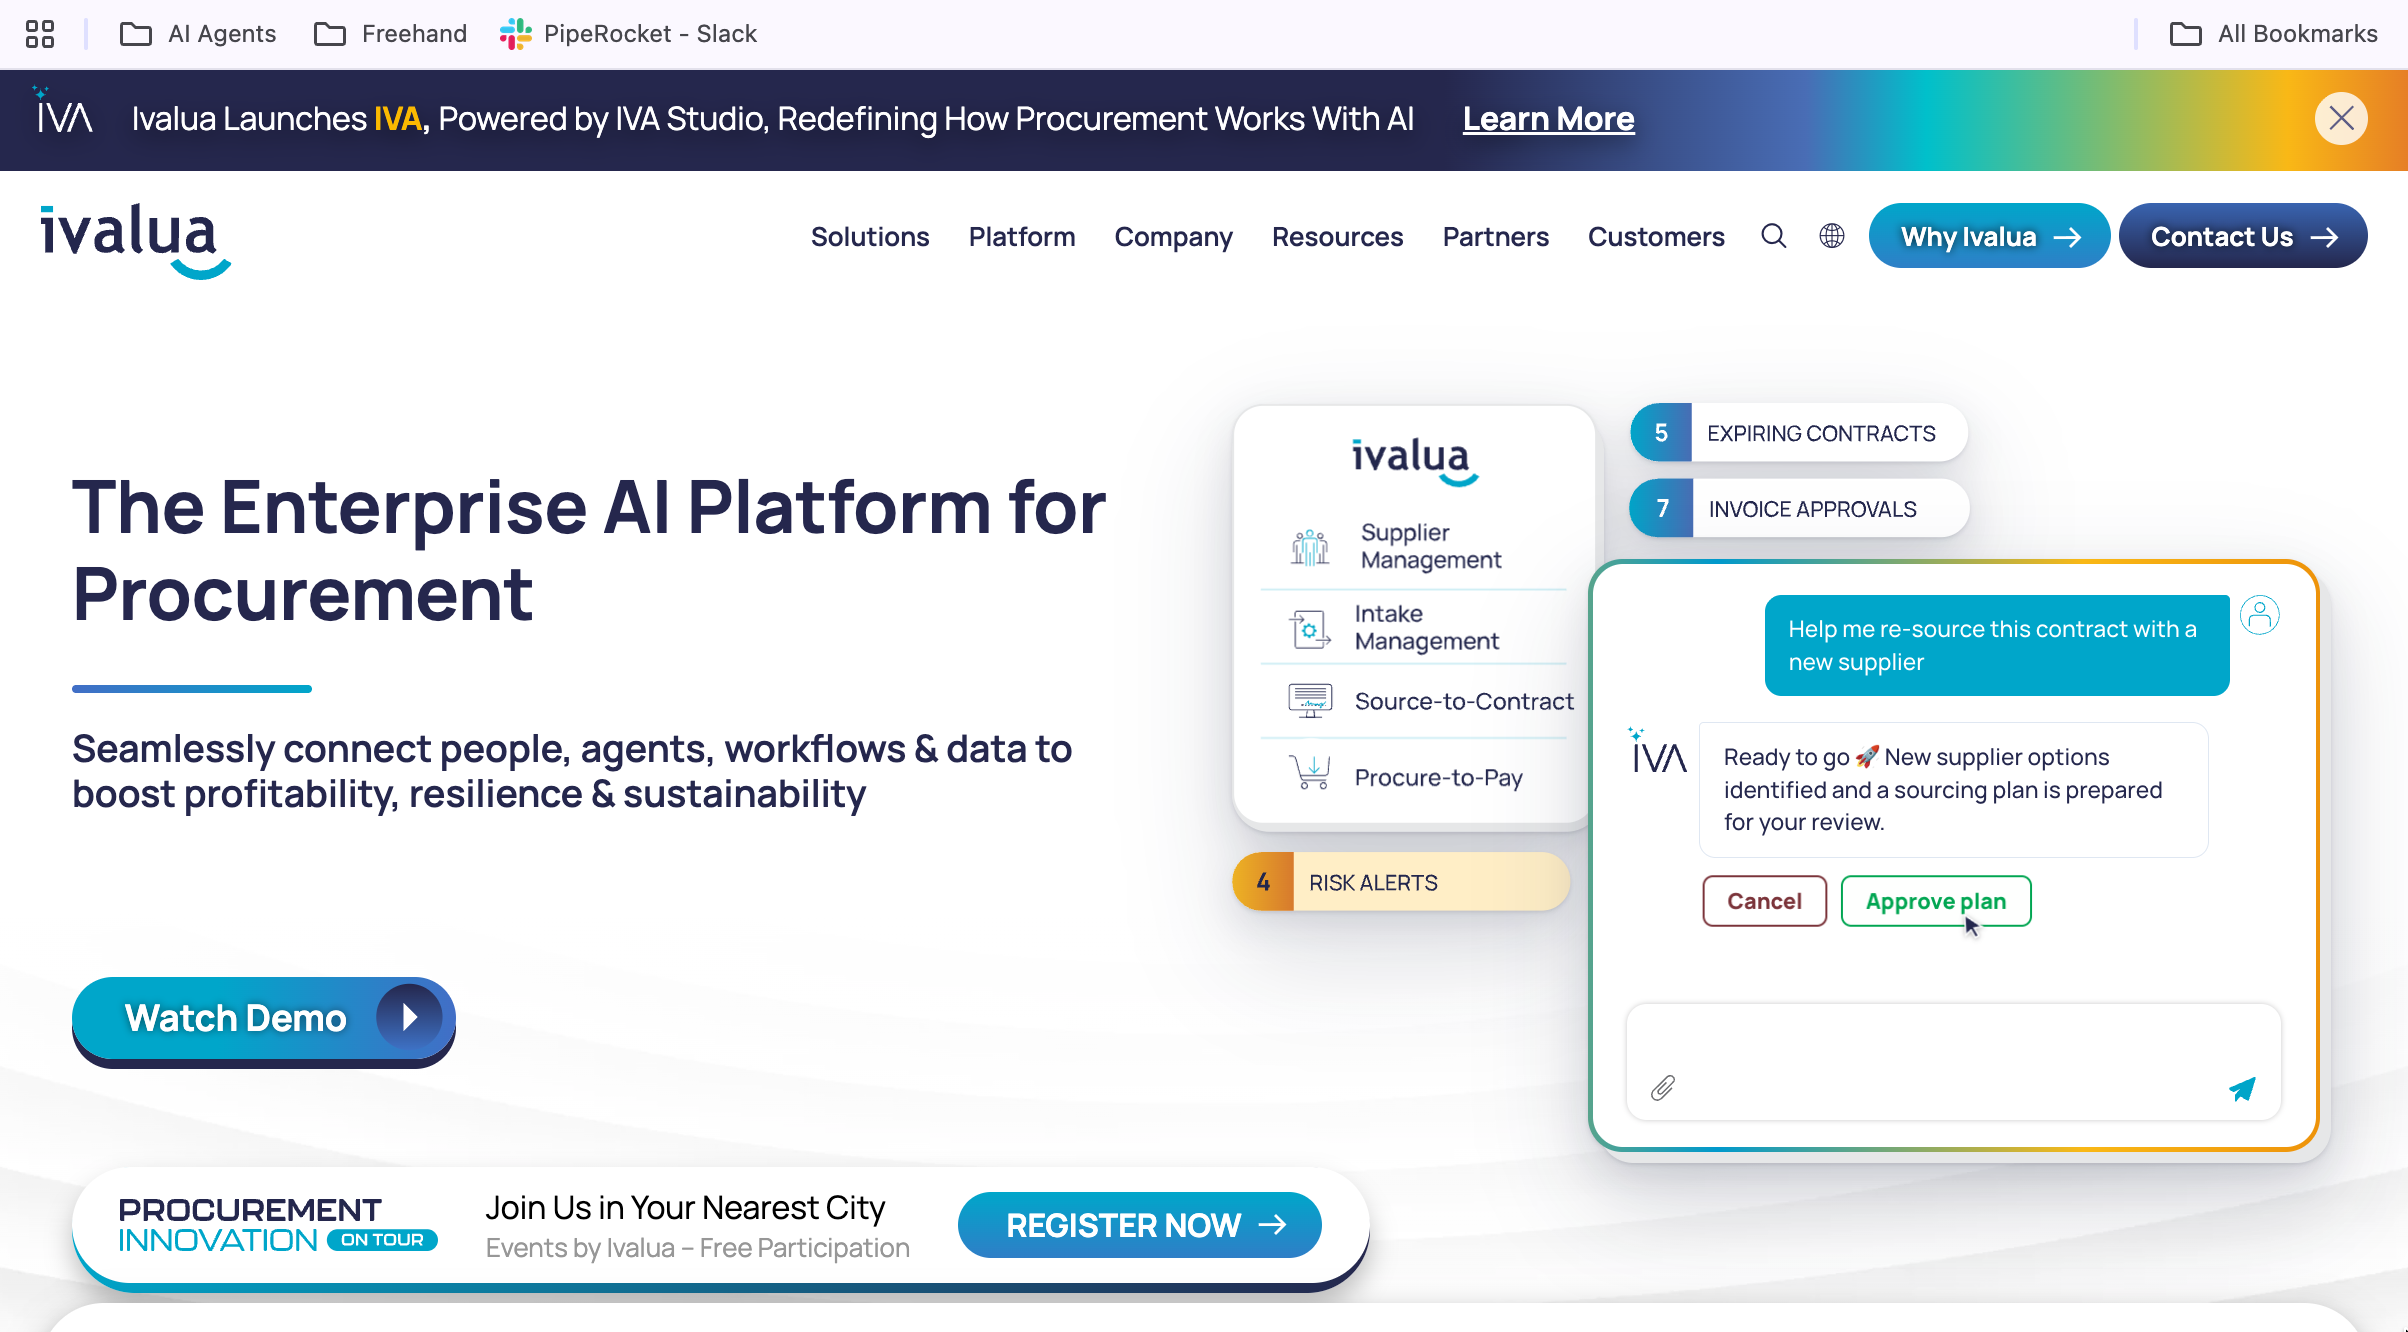Image resolution: width=2408 pixels, height=1332 pixels.
Task: Click the Approve plan button
Action: tap(1935, 901)
